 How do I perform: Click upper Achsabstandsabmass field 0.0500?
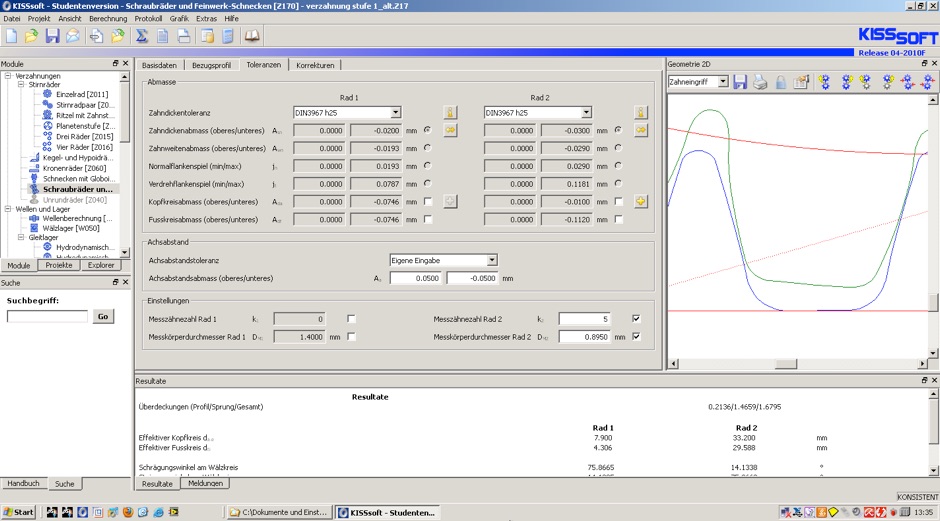click(x=415, y=278)
